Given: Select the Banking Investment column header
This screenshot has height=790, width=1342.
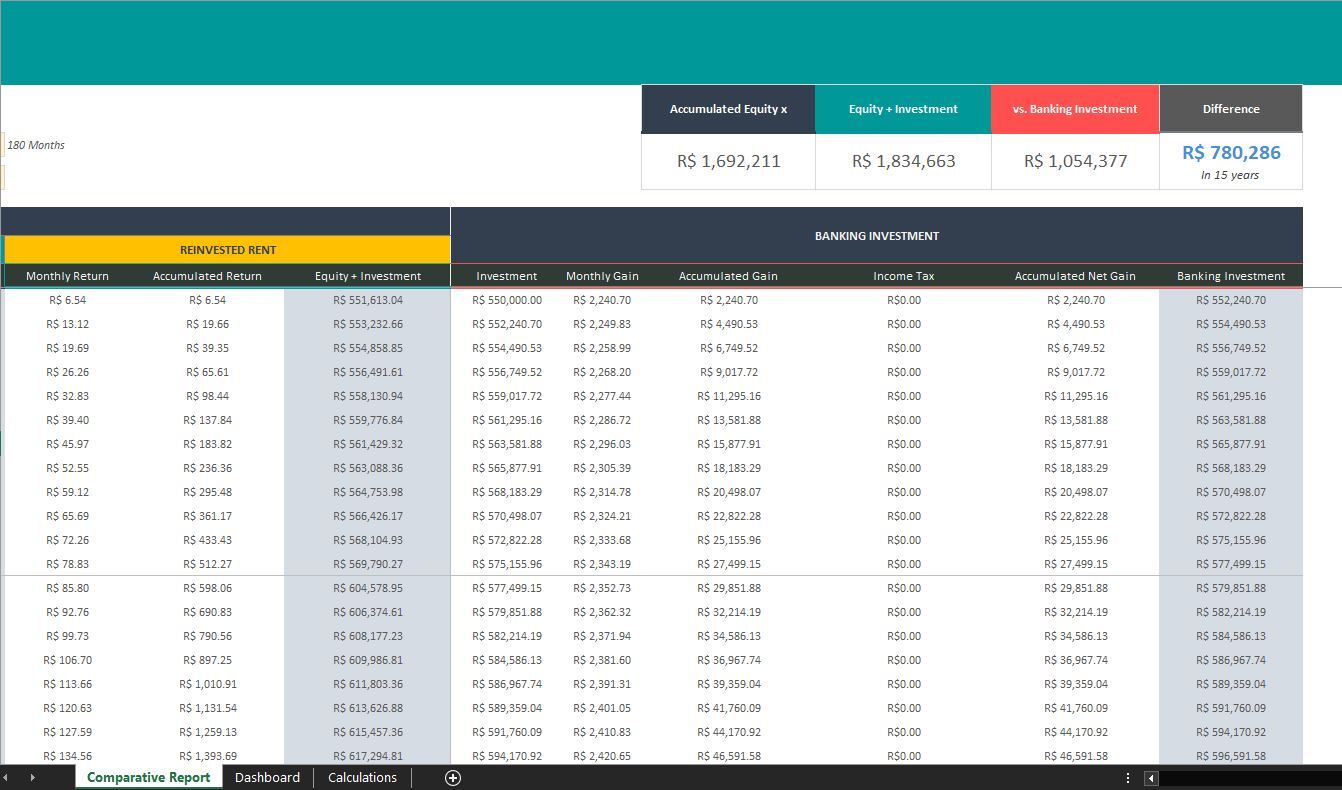Looking at the screenshot, I should [1231, 276].
